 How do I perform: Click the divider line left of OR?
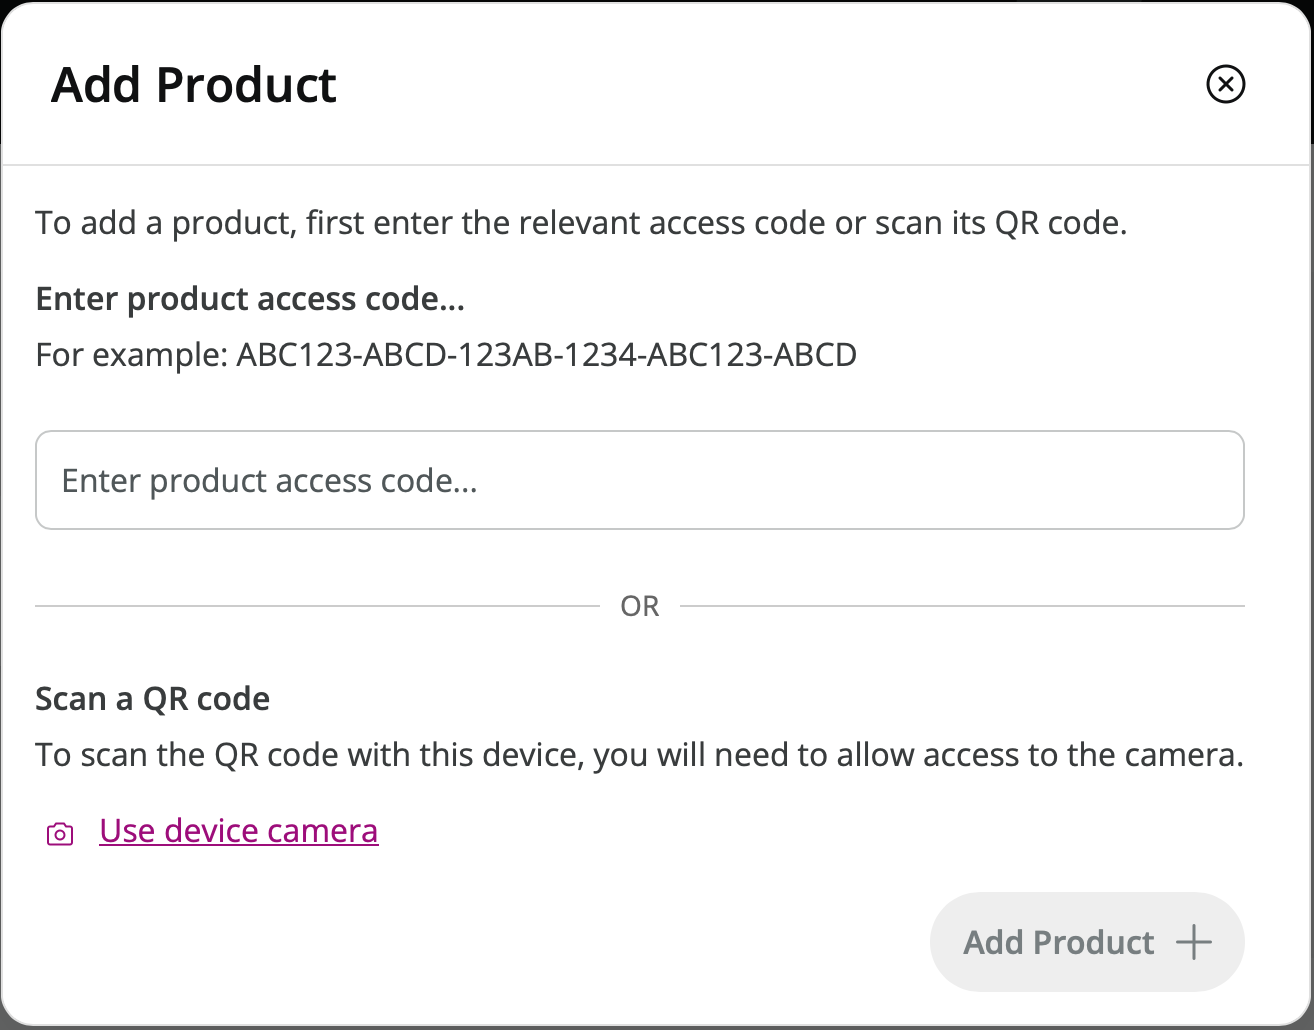pyautogui.click(x=317, y=606)
